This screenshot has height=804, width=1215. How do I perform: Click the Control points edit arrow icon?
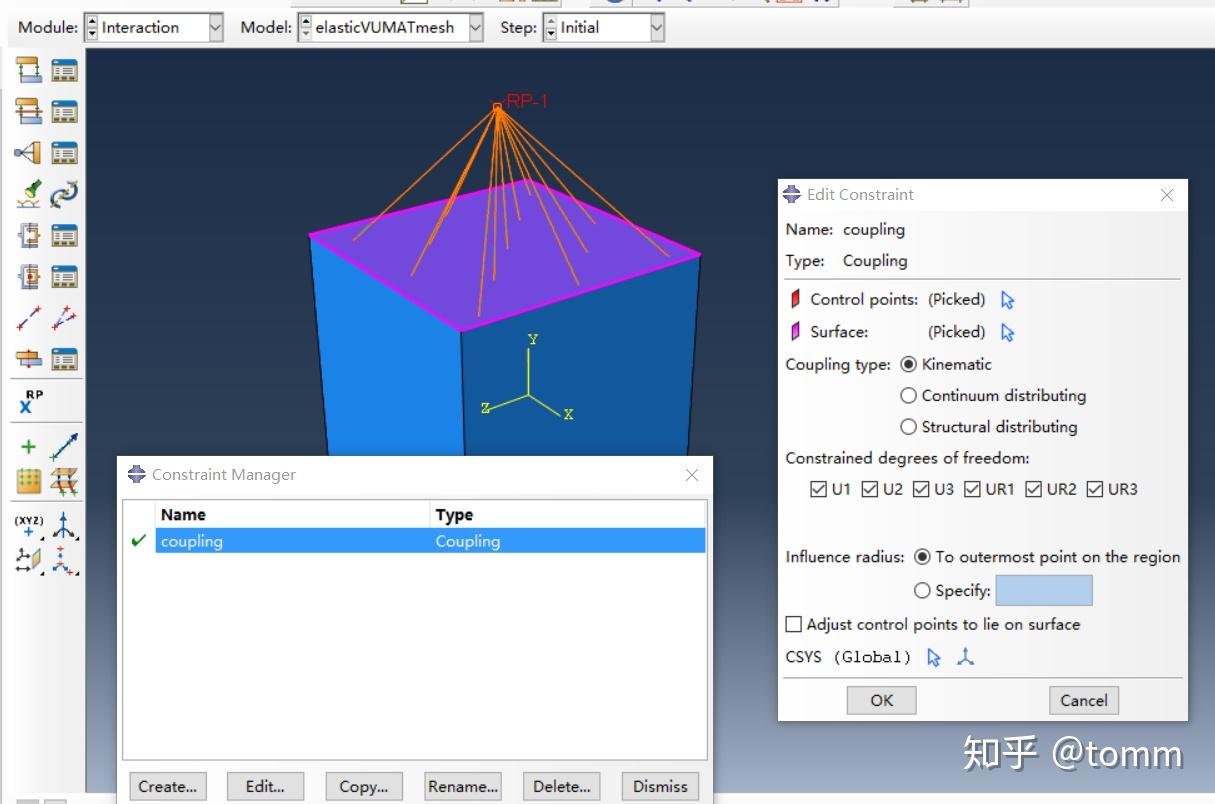(1010, 298)
